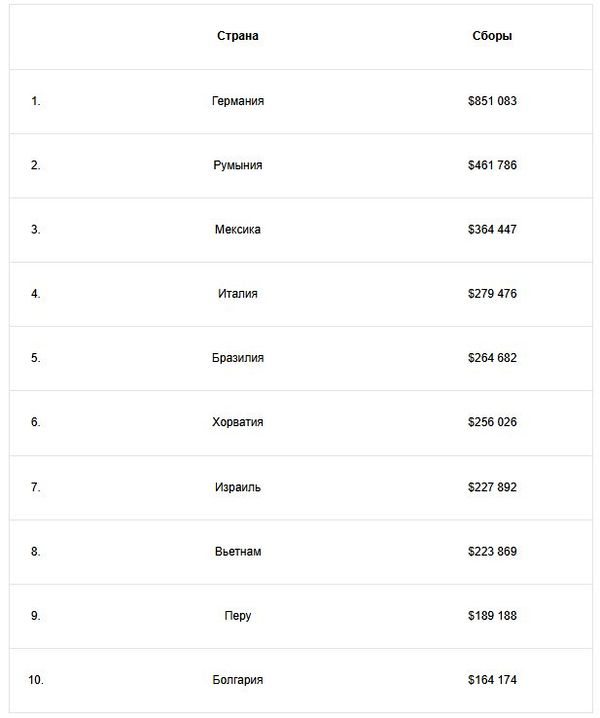The width and height of the screenshot is (600, 718).
Task: Click the Сборы column header
Action: coord(492,36)
